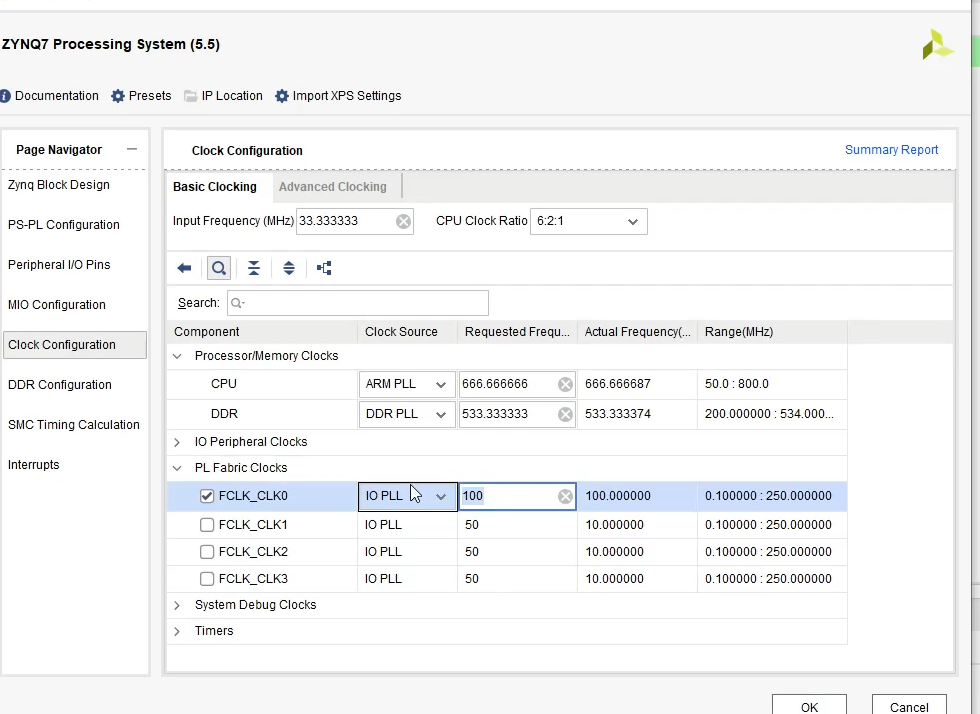Viewport: 980px width, 714px height.
Task: Go to Peripheral I/O Pins page
Action: (59, 265)
